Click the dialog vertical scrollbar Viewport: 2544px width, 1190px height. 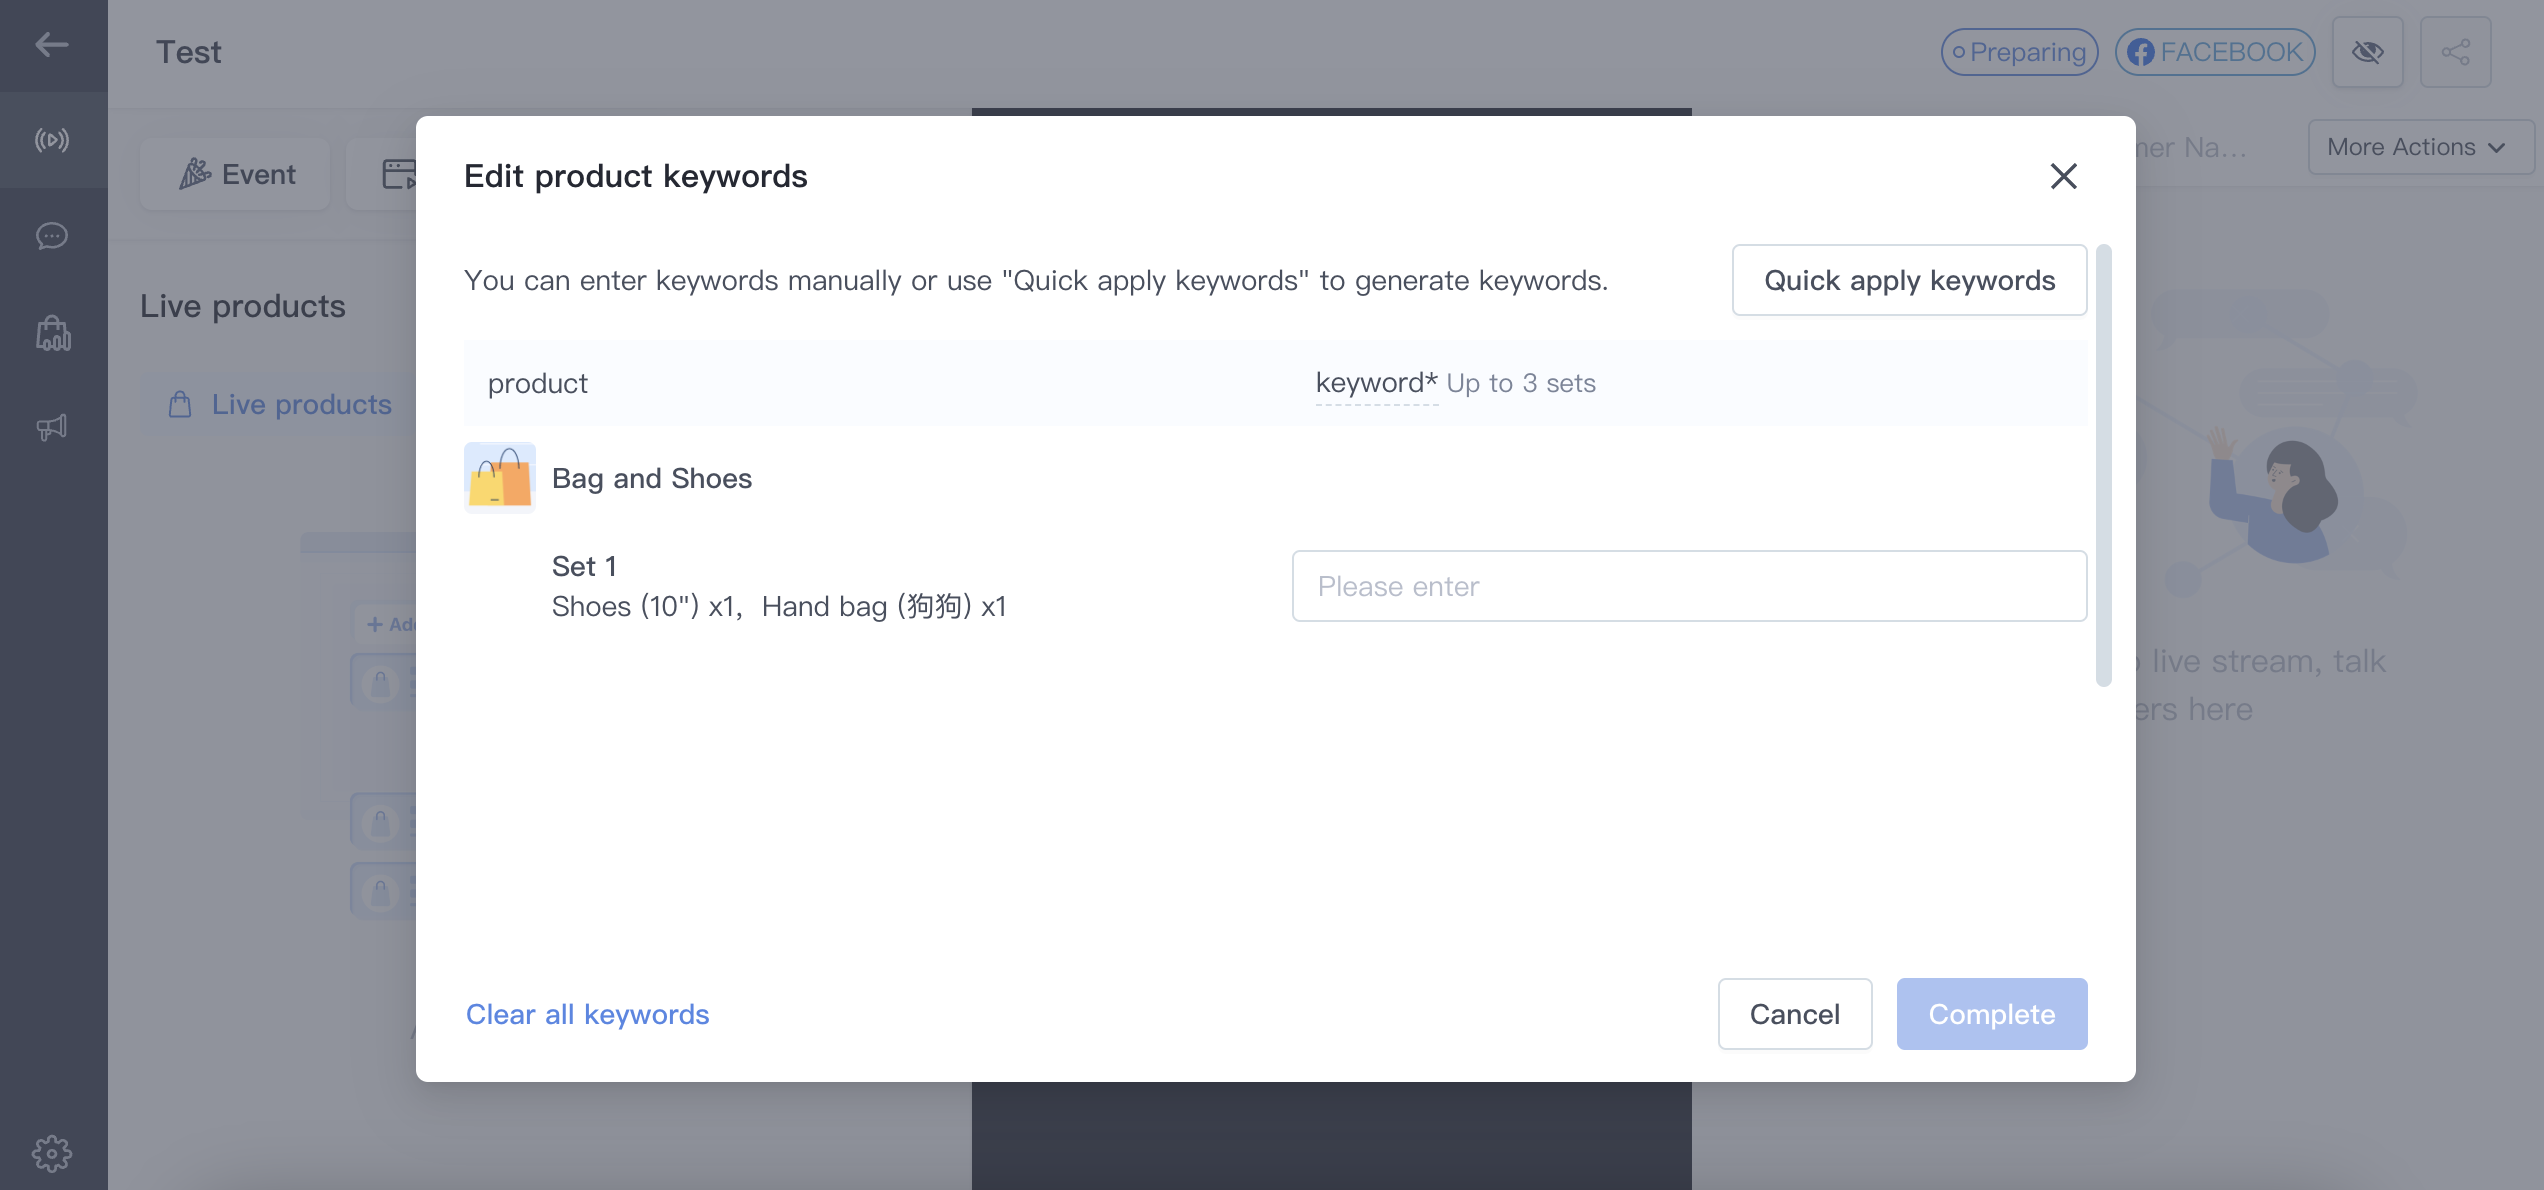[x=2104, y=465]
